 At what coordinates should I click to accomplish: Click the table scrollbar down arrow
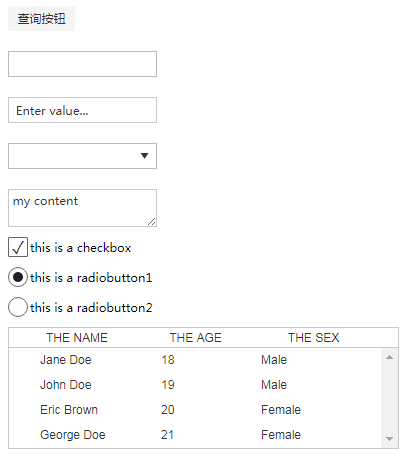(x=389, y=439)
